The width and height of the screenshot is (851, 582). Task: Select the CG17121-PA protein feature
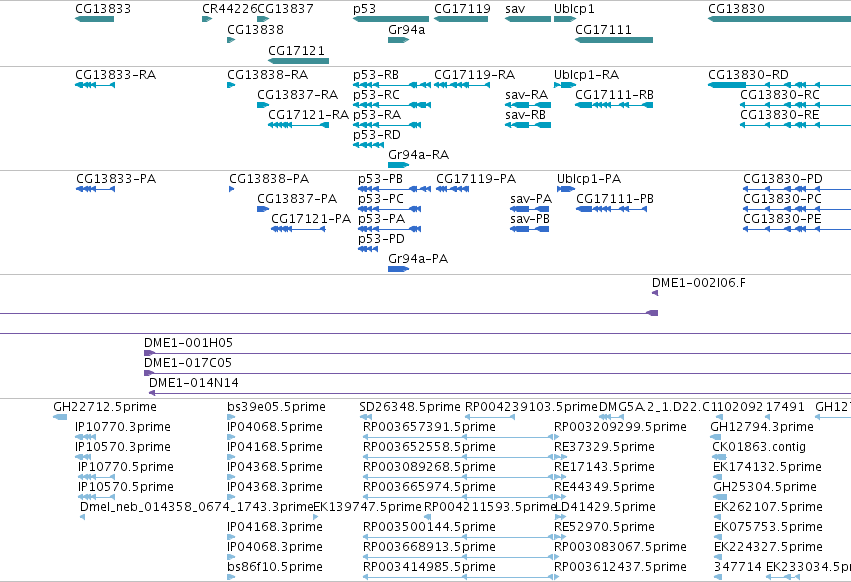(298, 229)
